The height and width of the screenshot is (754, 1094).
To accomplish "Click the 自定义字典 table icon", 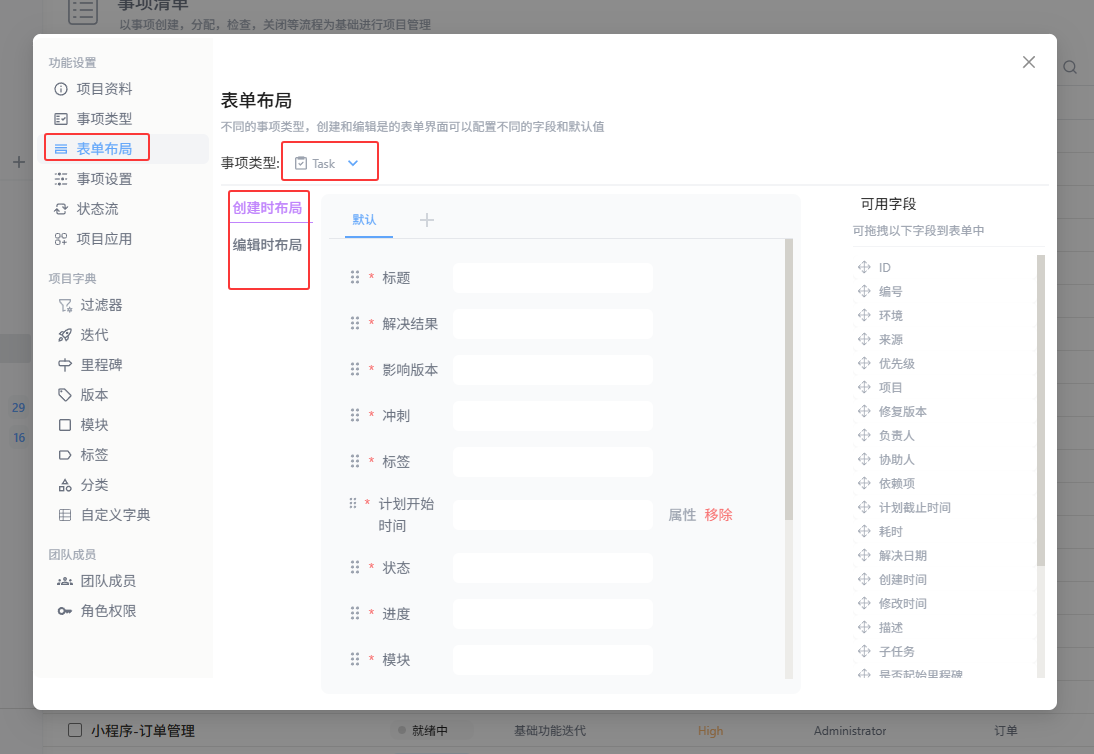I will (x=65, y=515).
